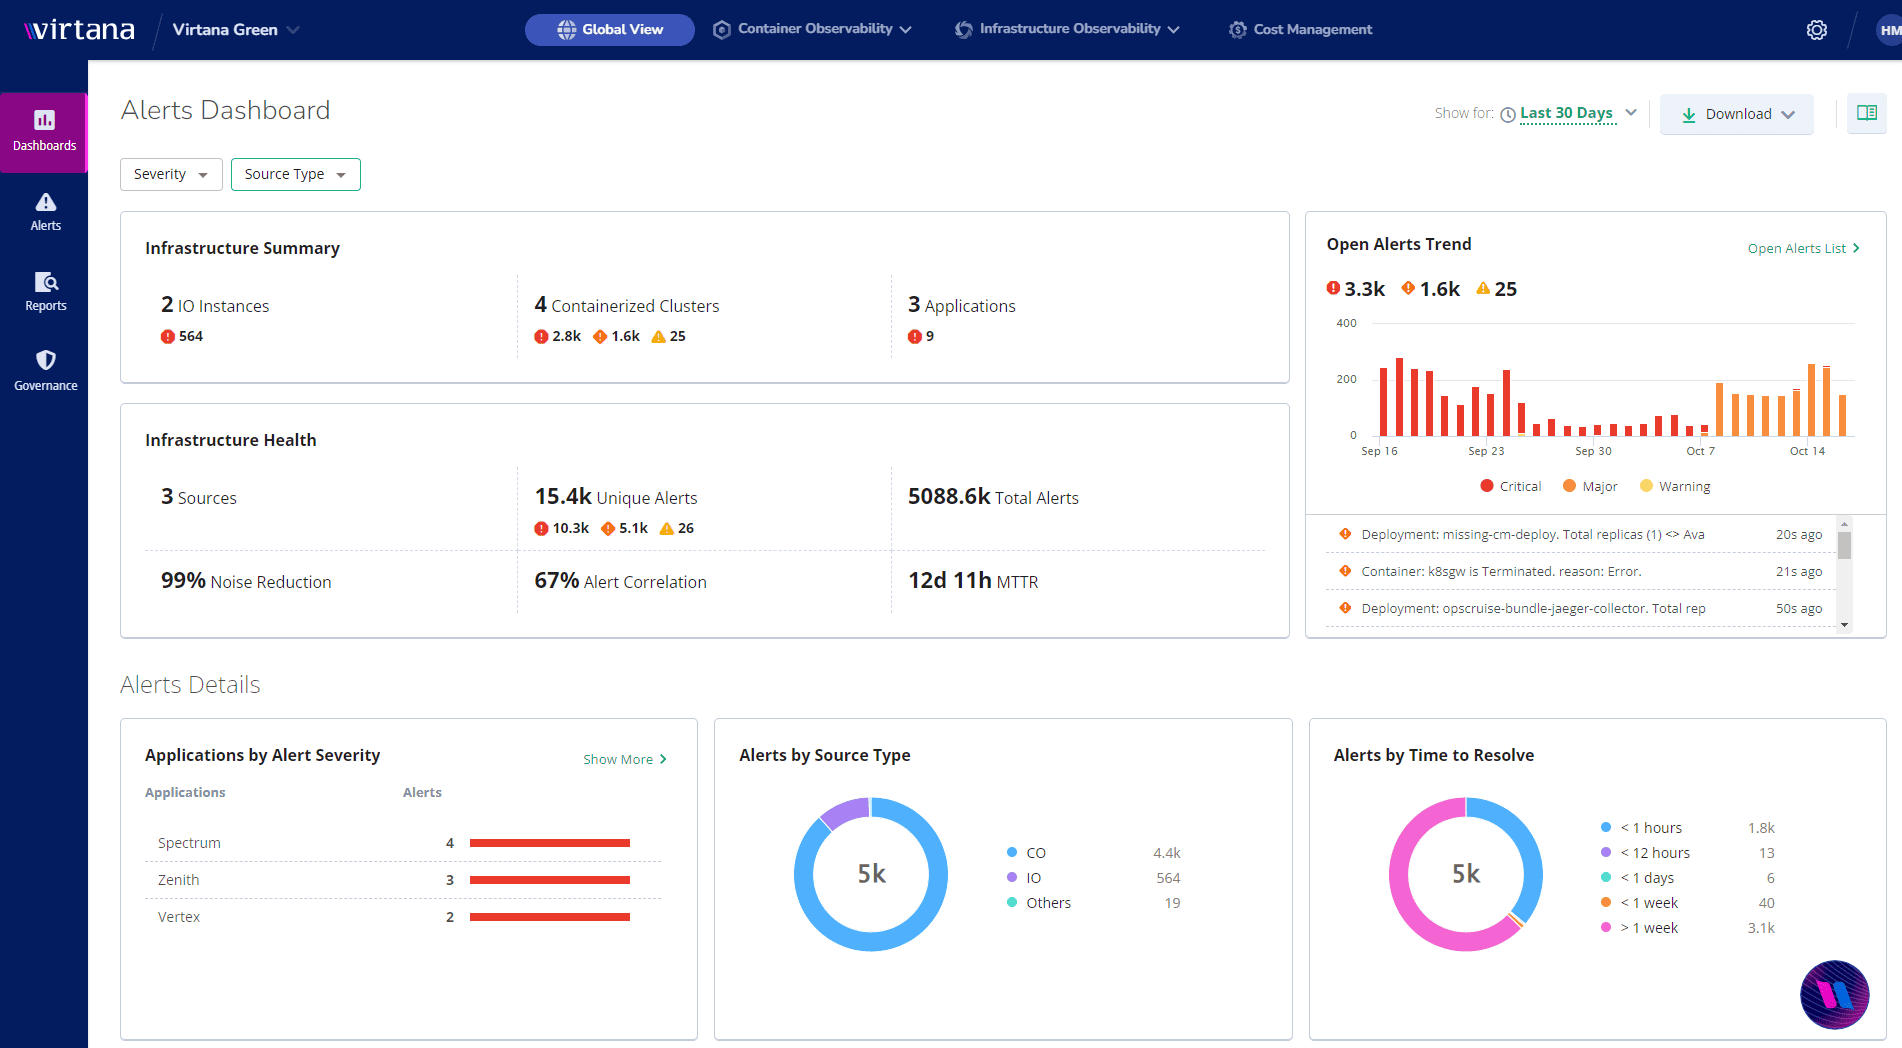Open the settings gear icon
The height and width of the screenshot is (1048, 1902).
coord(1816,30)
